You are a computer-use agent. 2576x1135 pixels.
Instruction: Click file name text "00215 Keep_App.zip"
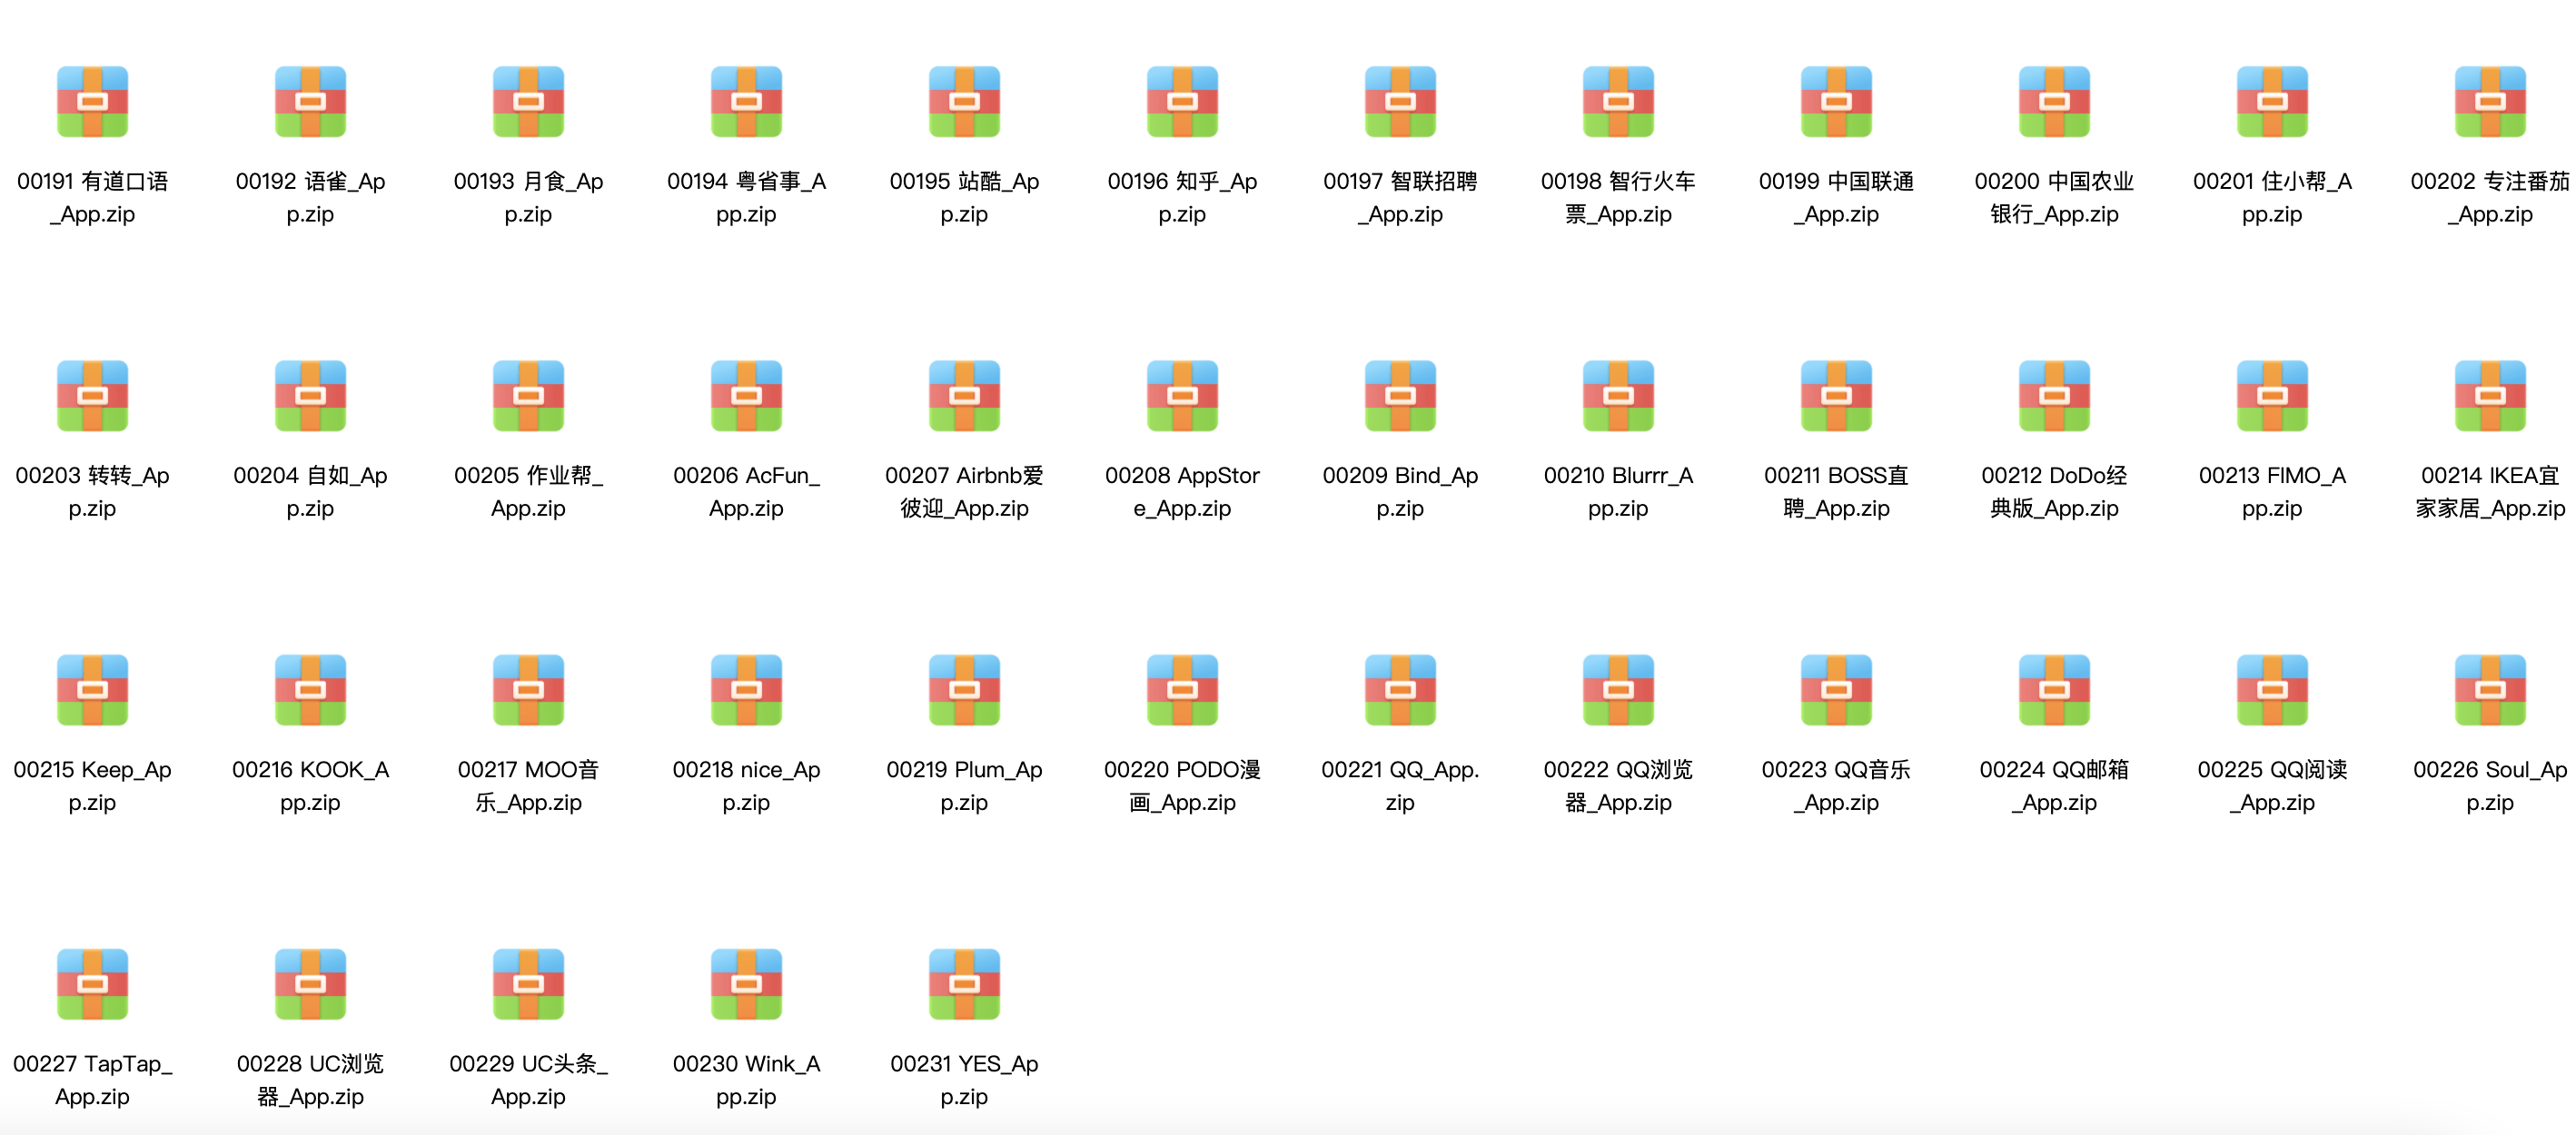tap(92, 785)
